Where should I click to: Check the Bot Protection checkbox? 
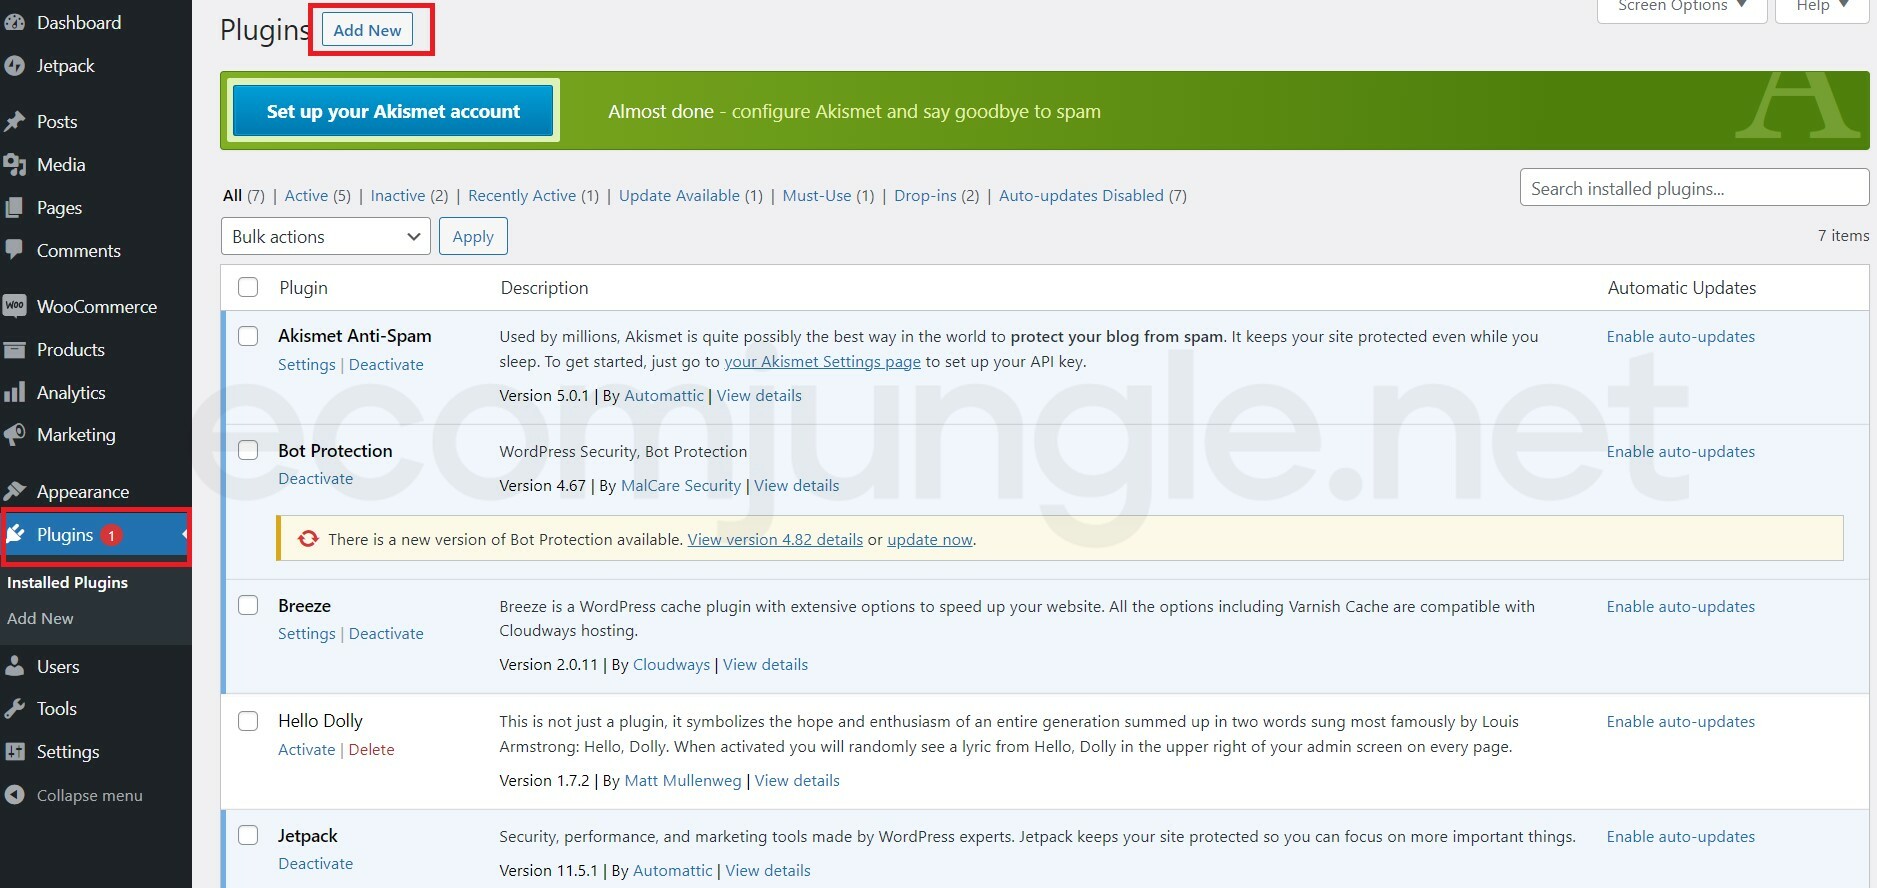coord(248,450)
